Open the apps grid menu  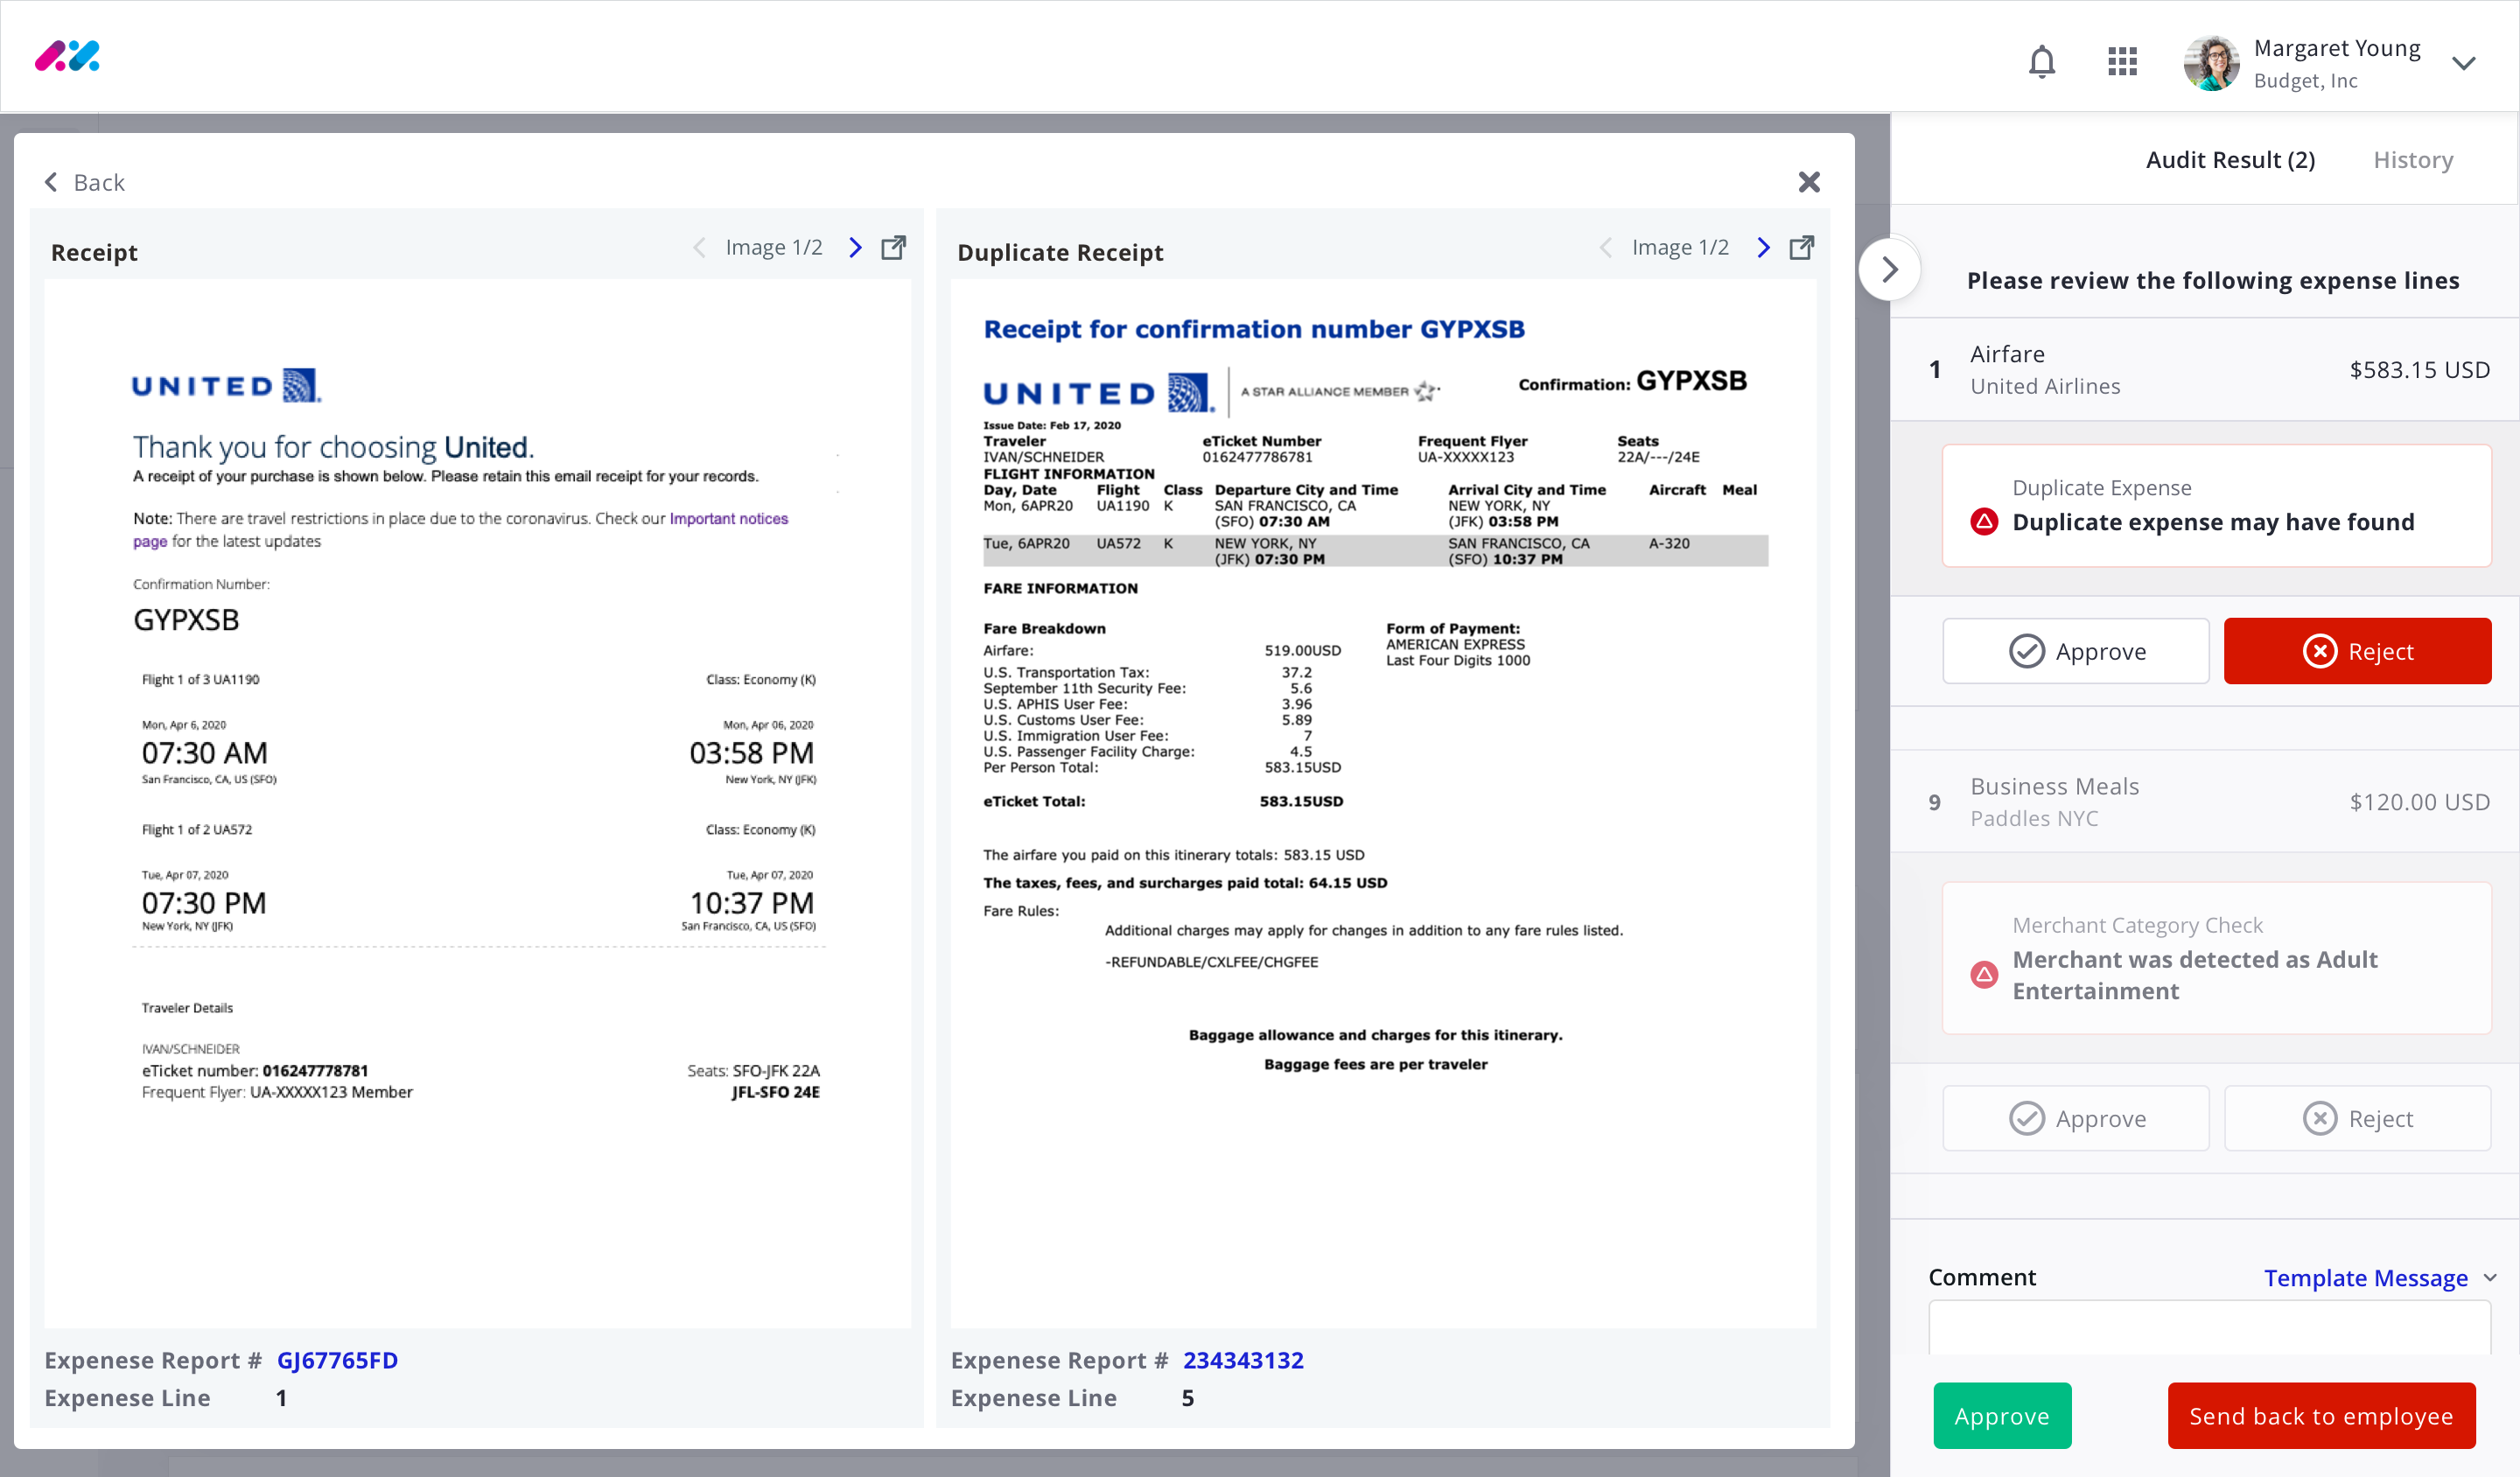[x=2122, y=62]
